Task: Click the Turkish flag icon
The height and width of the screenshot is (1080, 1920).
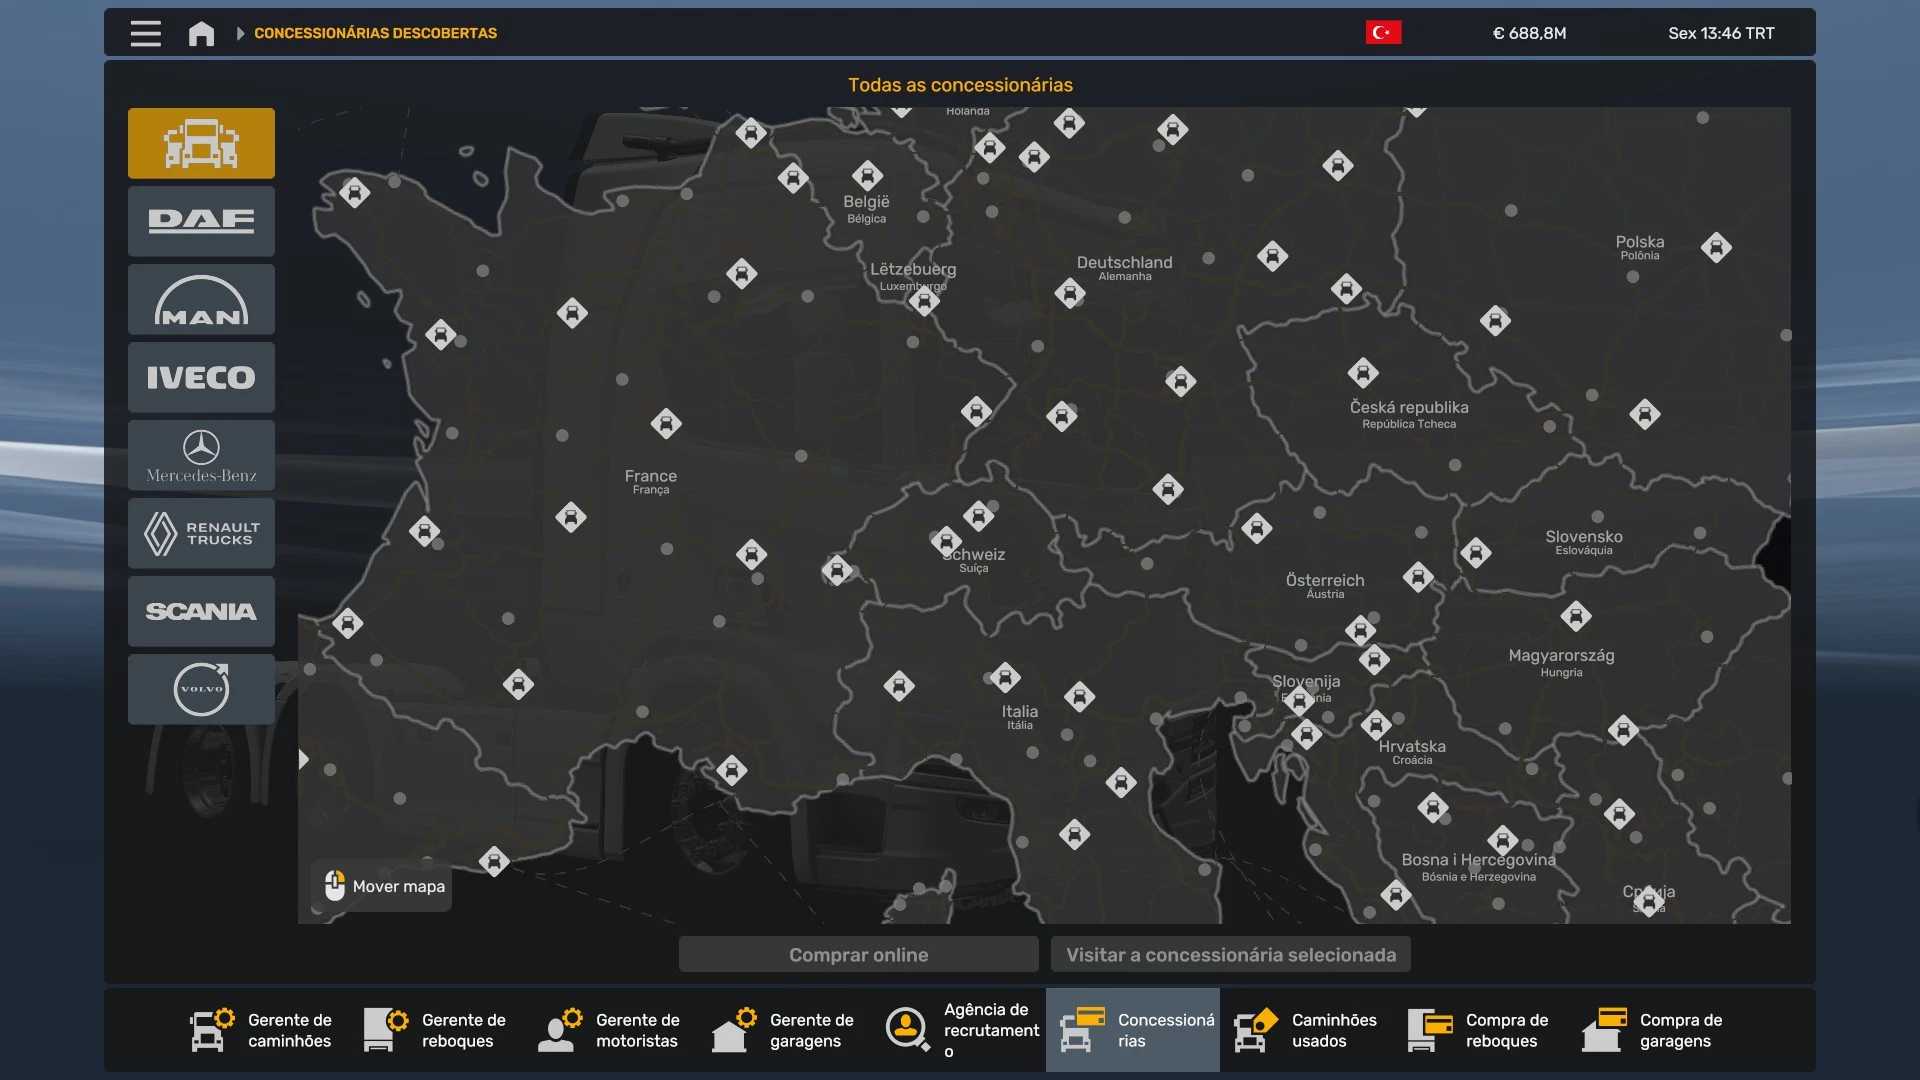Action: (1383, 33)
